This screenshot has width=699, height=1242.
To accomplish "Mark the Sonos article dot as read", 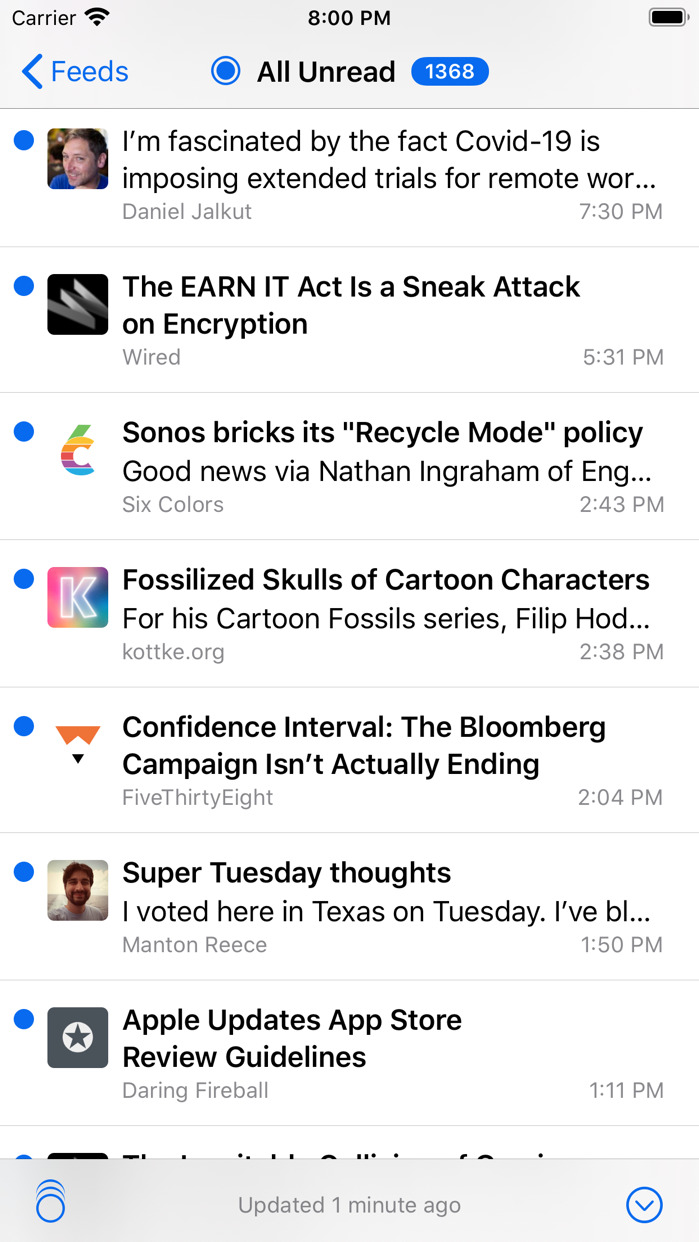I will click(23, 432).
